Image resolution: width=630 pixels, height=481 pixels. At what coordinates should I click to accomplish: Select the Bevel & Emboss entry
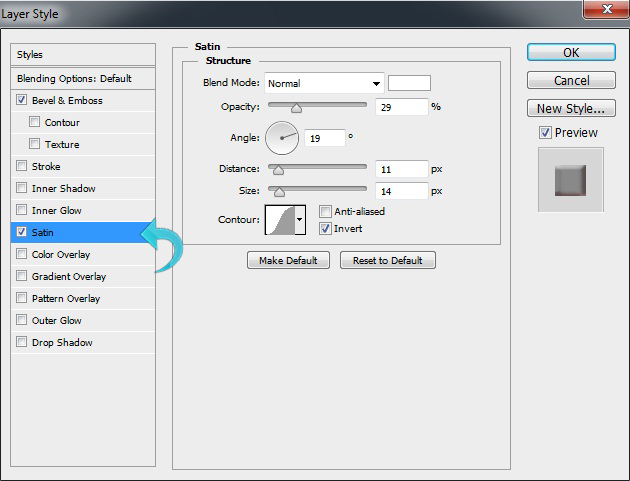(x=67, y=100)
